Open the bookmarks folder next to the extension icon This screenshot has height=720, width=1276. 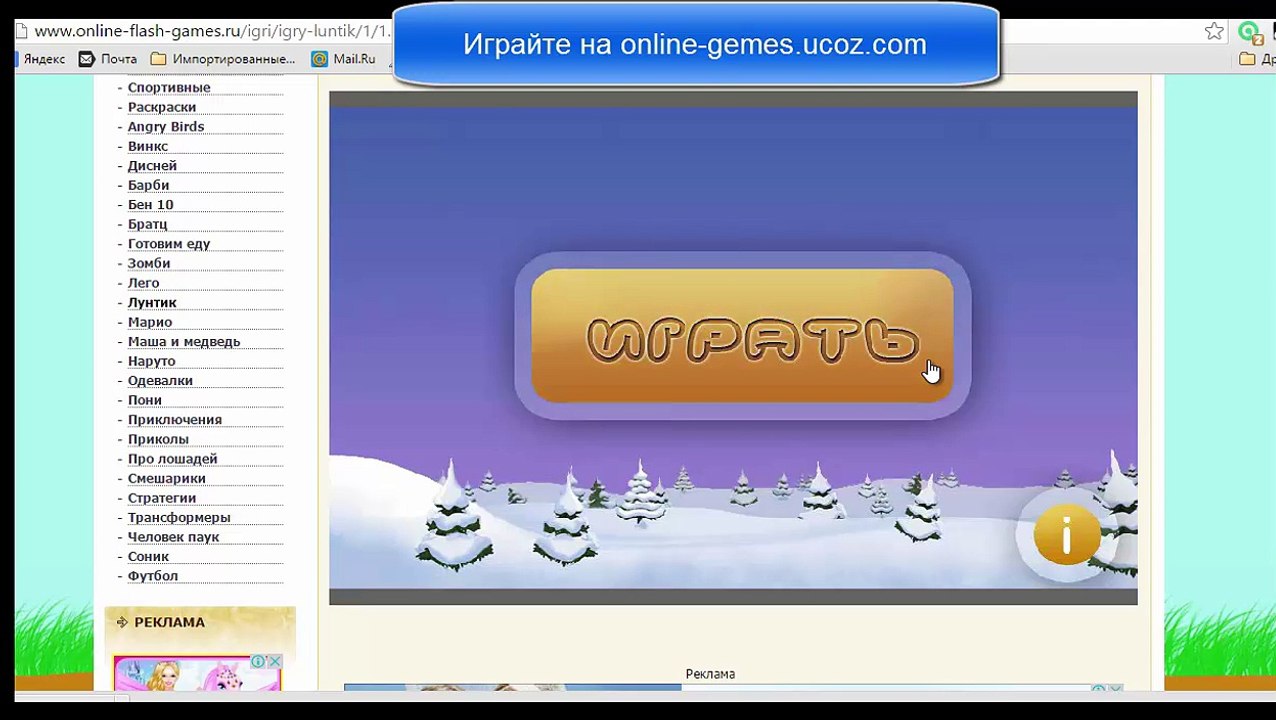coord(1256,59)
